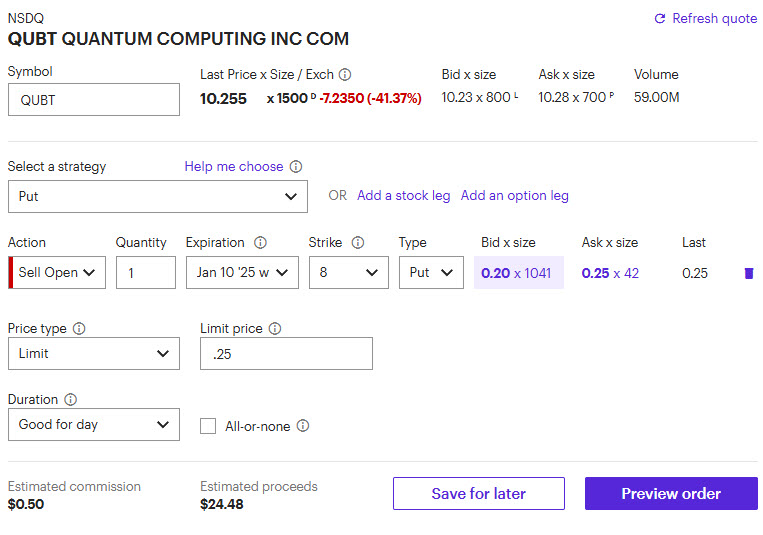Click the Strike info icon
This screenshot has height=535, width=763.
[358, 243]
